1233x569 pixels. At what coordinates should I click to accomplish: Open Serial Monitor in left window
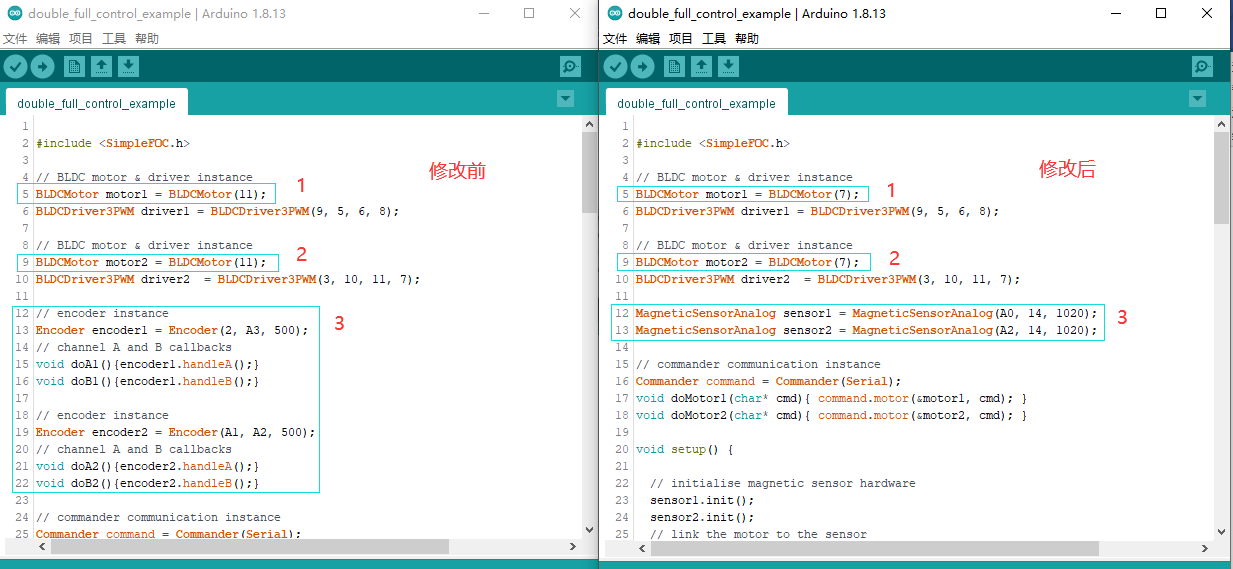570,67
